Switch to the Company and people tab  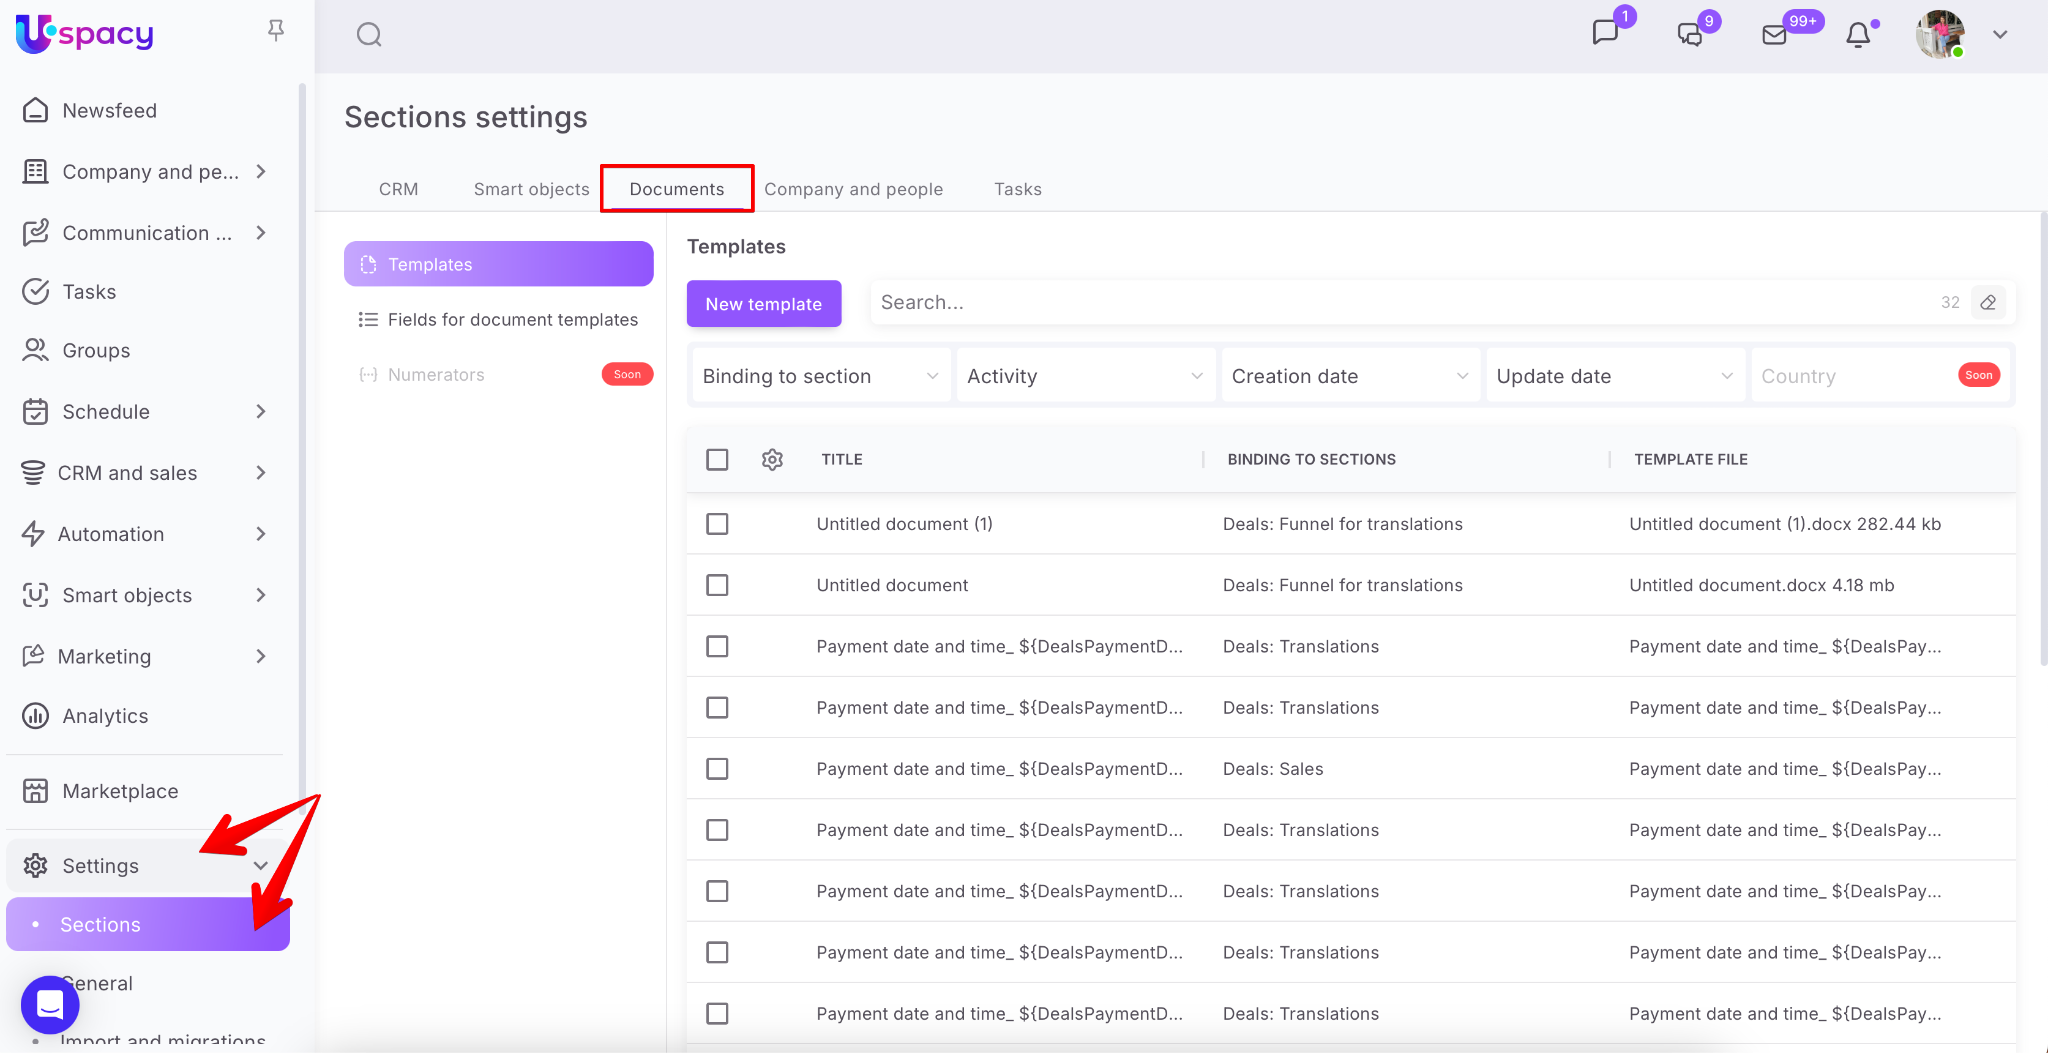tap(853, 189)
